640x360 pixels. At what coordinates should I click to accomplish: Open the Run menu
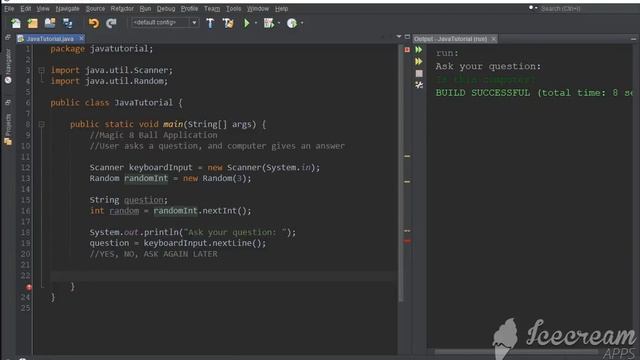point(145,9)
